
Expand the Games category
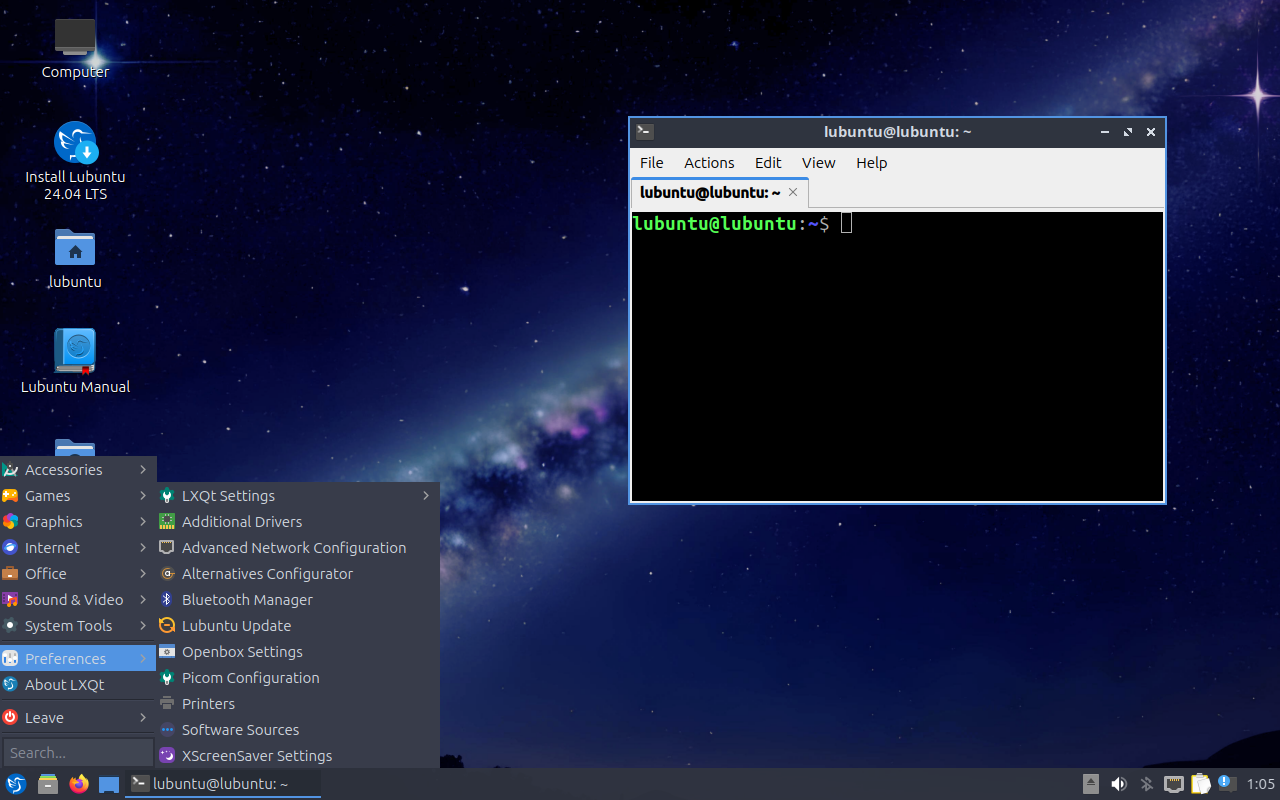(x=77, y=496)
